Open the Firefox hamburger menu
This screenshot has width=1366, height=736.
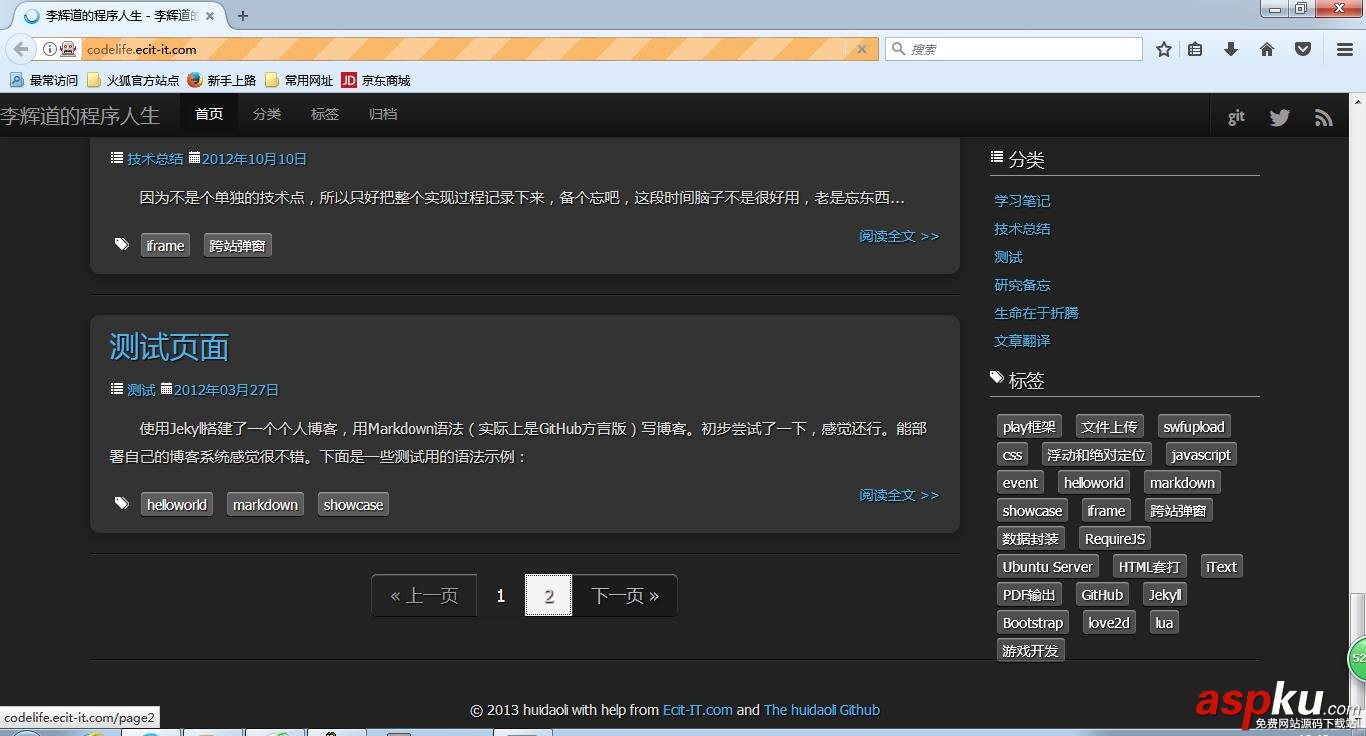[x=1343, y=48]
